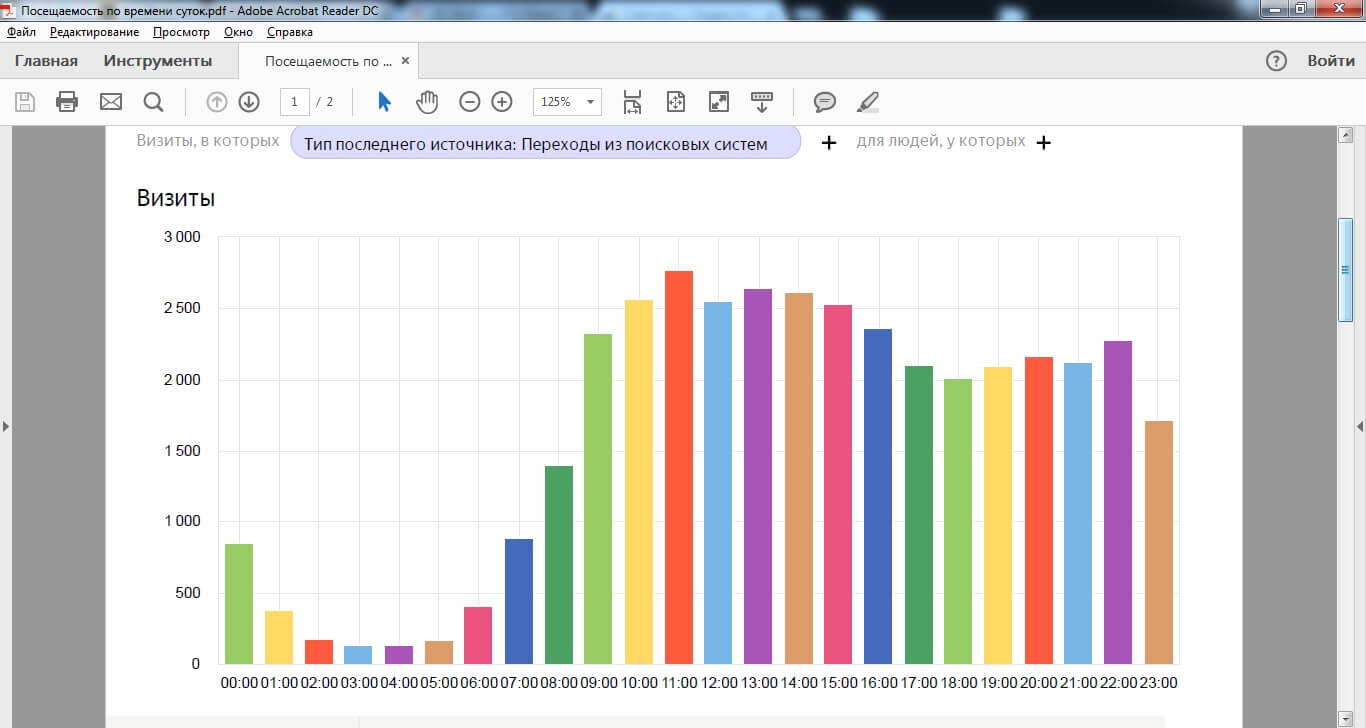
Task: Add a comment sticky note
Action: coord(825,102)
